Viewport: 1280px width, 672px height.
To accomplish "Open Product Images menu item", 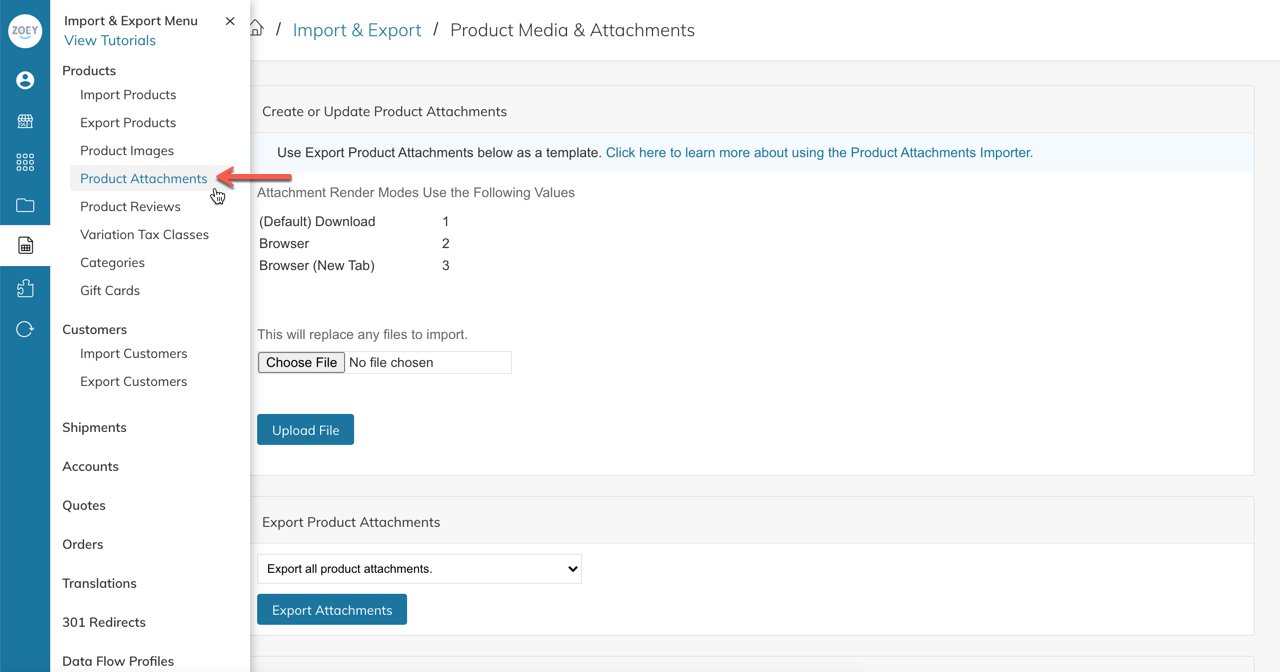I will [x=127, y=151].
